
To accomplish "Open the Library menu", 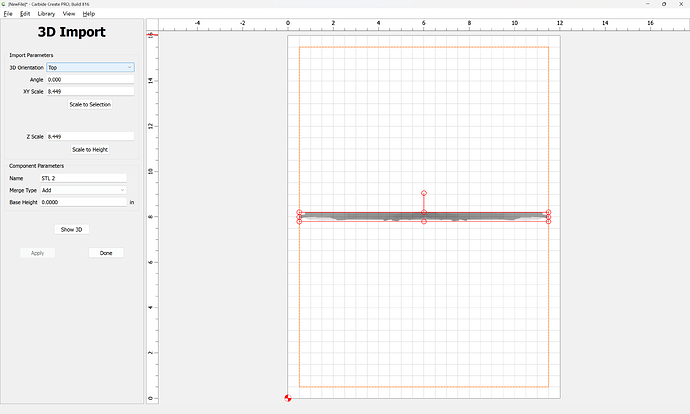I will tap(46, 14).
